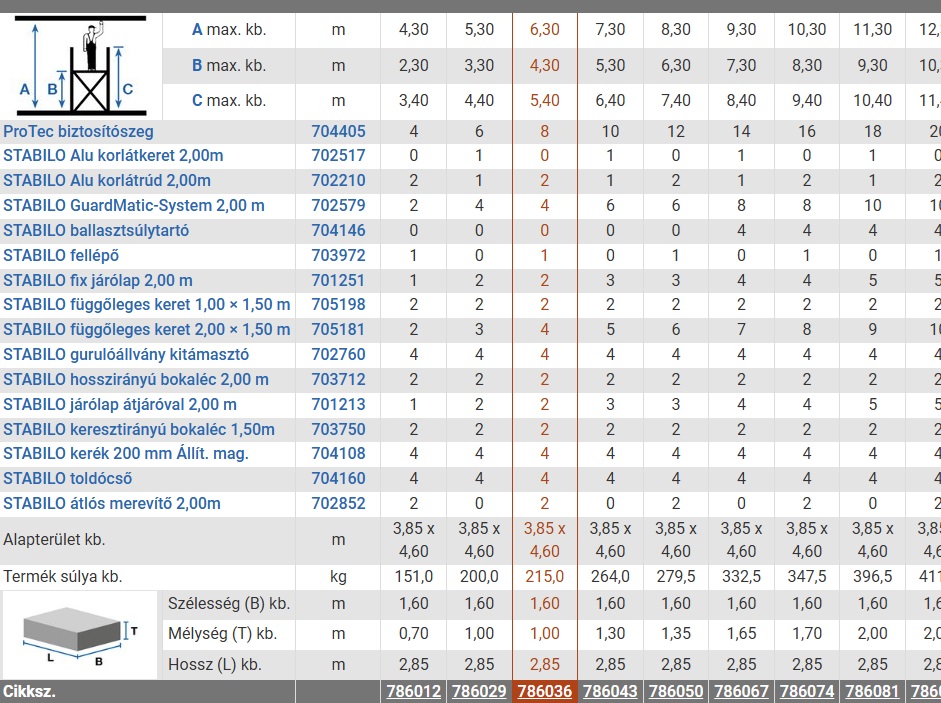The image size is (941, 703).
Task: Click the 786029 article number link
Action: click(x=479, y=691)
